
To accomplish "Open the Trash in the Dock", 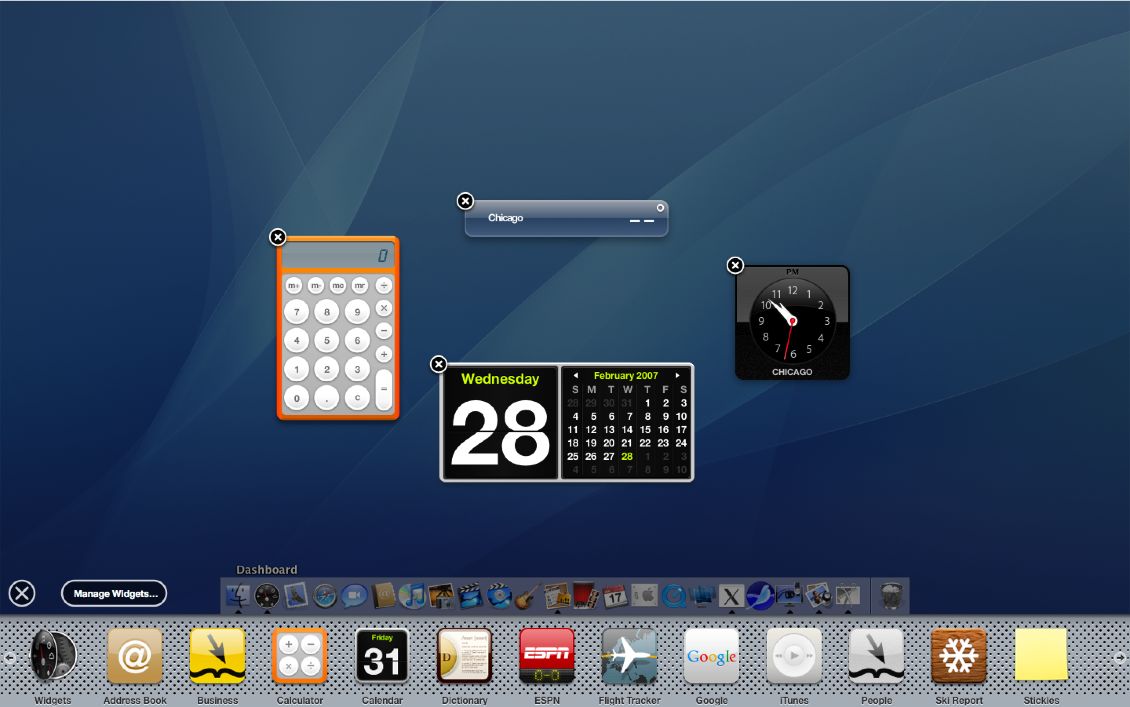I will pyautogui.click(x=891, y=596).
